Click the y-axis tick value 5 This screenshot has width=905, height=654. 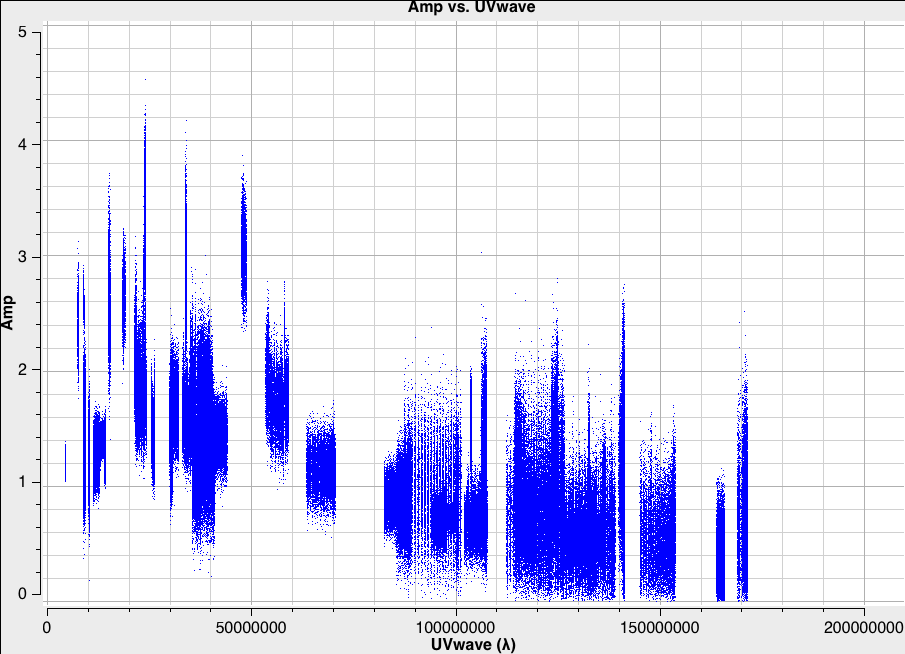click(x=23, y=32)
